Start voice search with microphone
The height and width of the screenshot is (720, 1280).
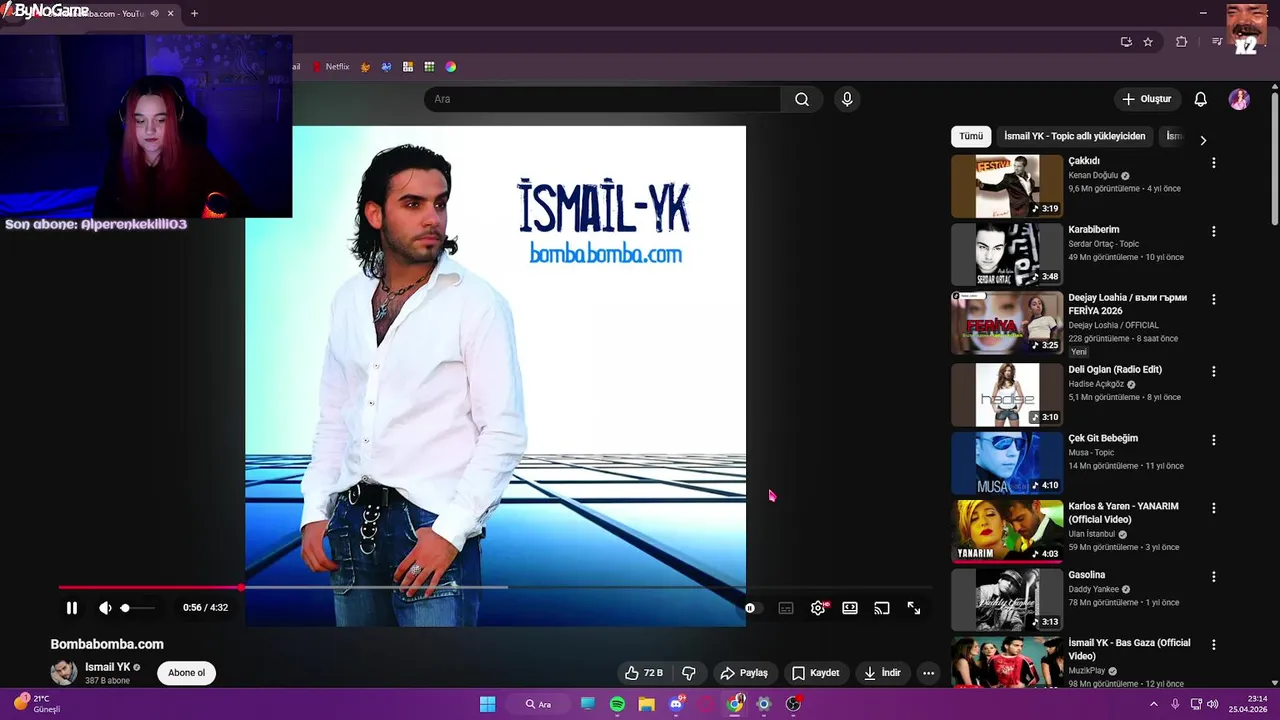coord(847,99)
